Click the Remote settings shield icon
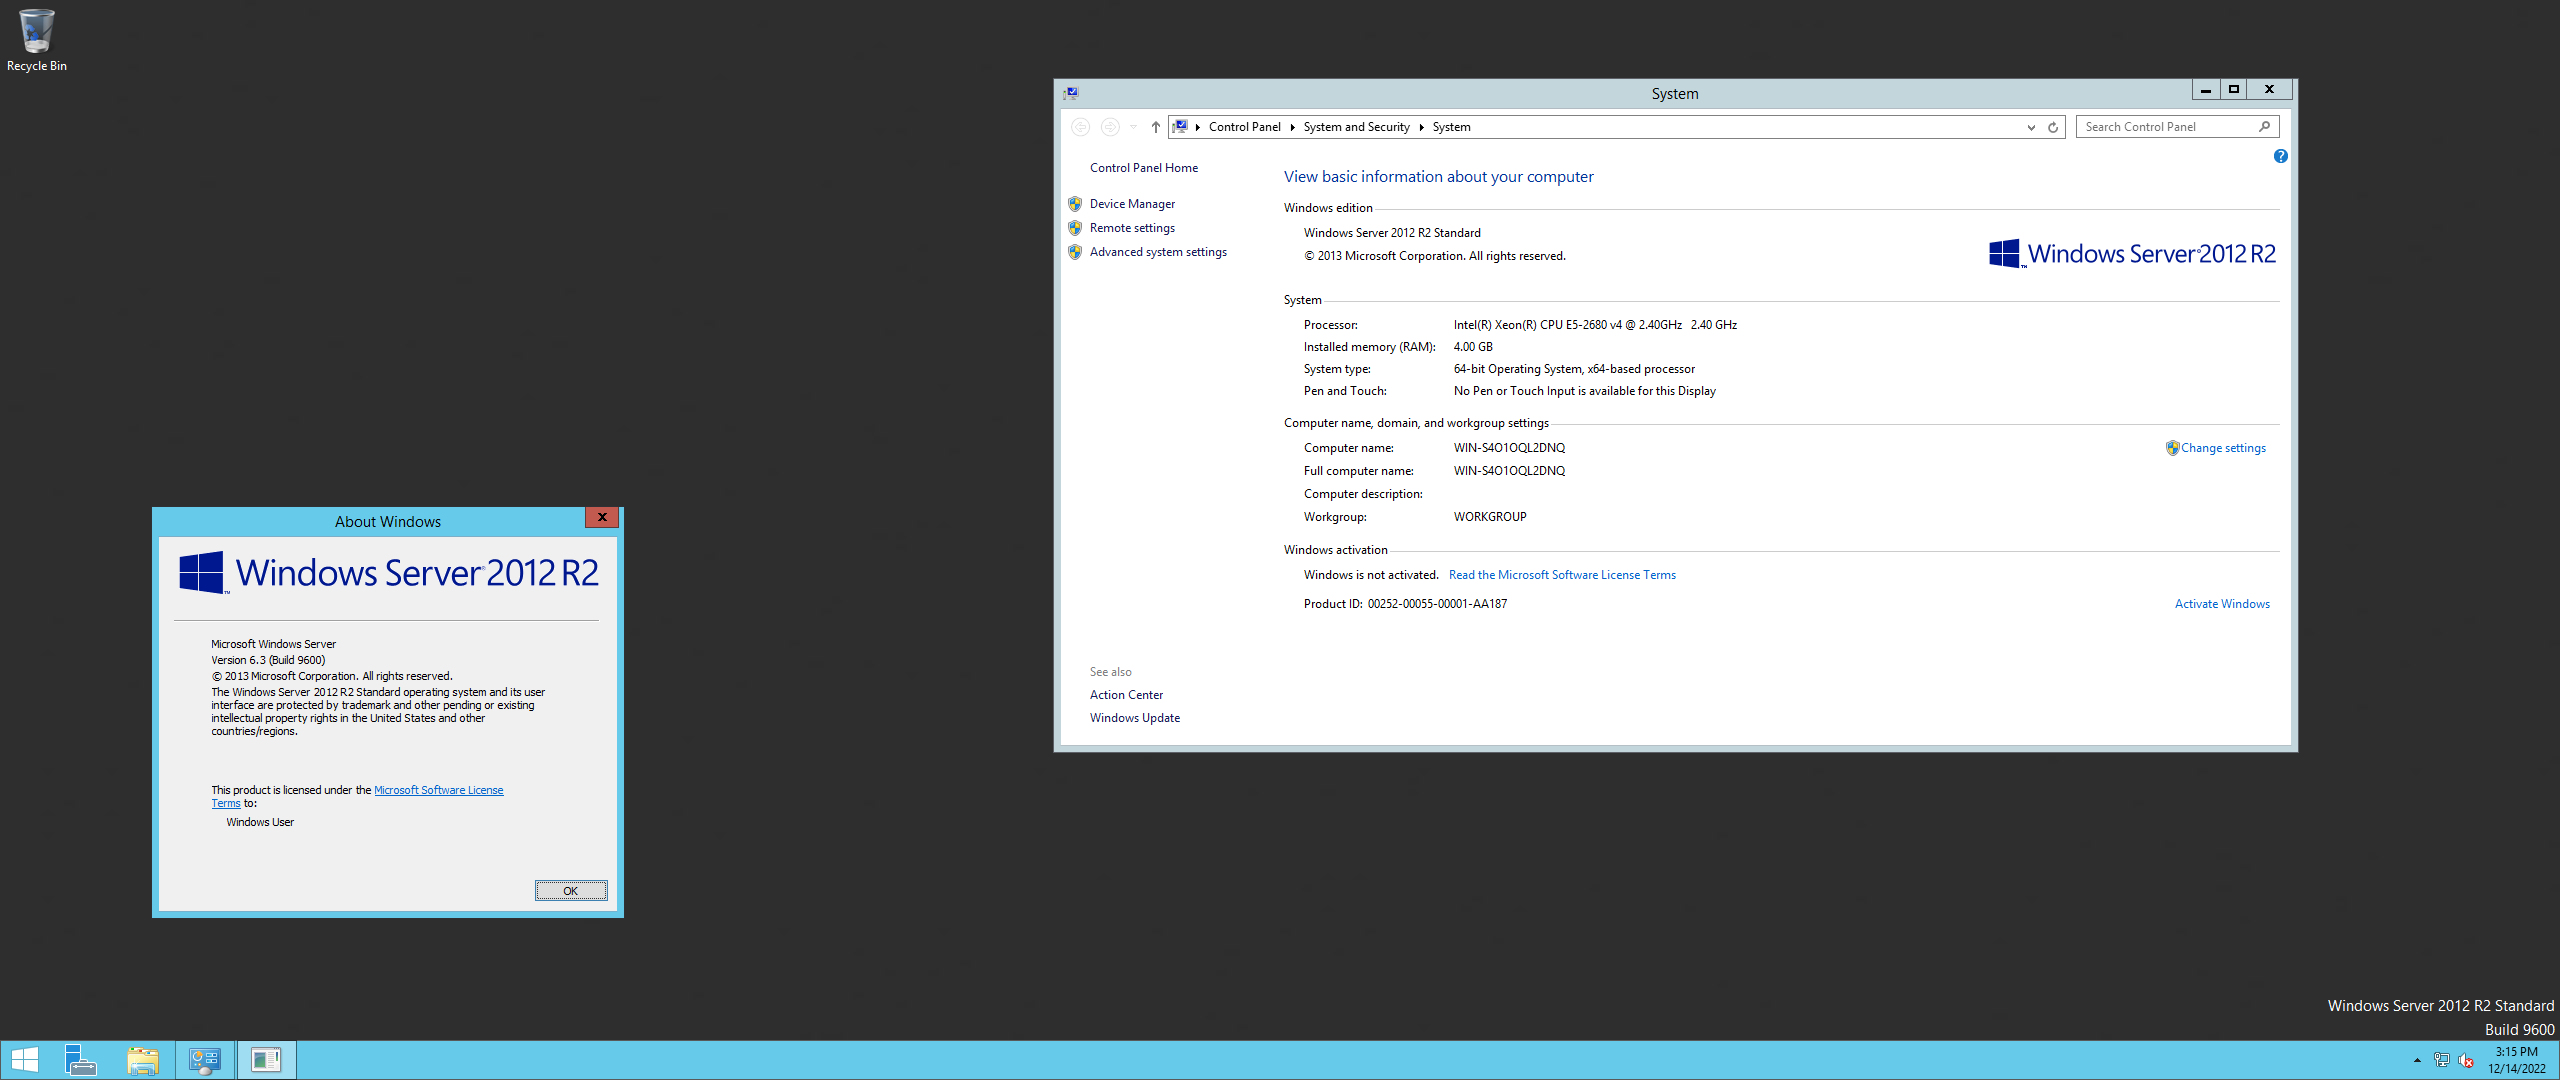Viewport: 2560px width, 1080px height. [1075, 228]
